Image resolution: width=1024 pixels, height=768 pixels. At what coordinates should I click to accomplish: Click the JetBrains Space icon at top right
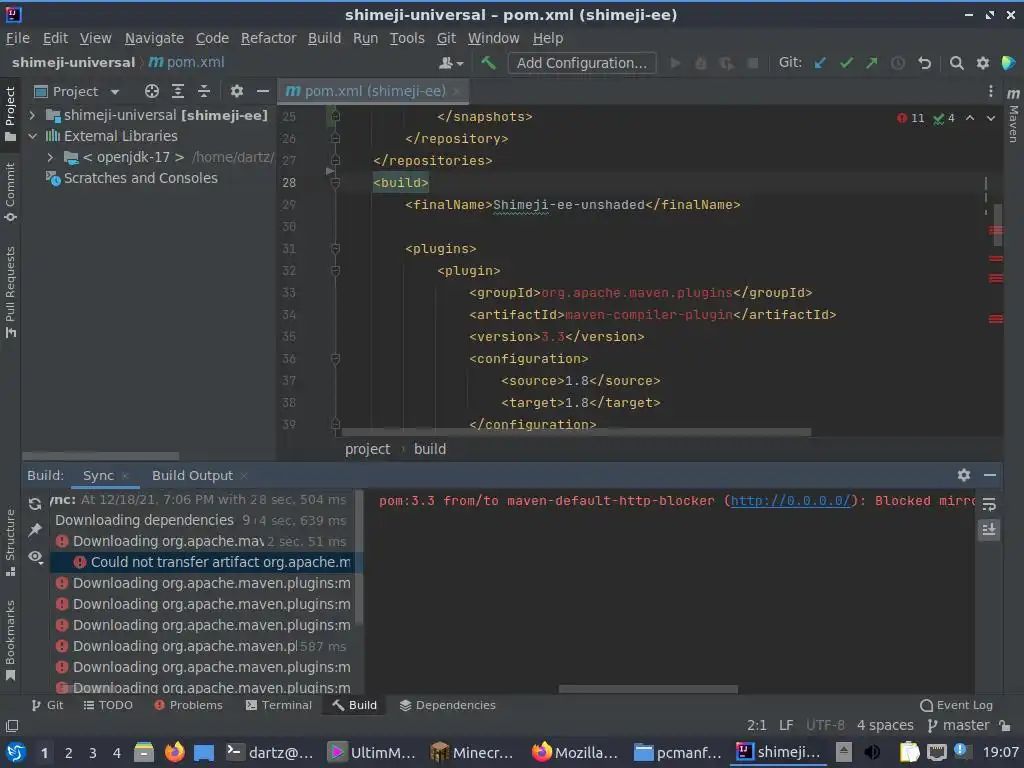coord(1008,63)
